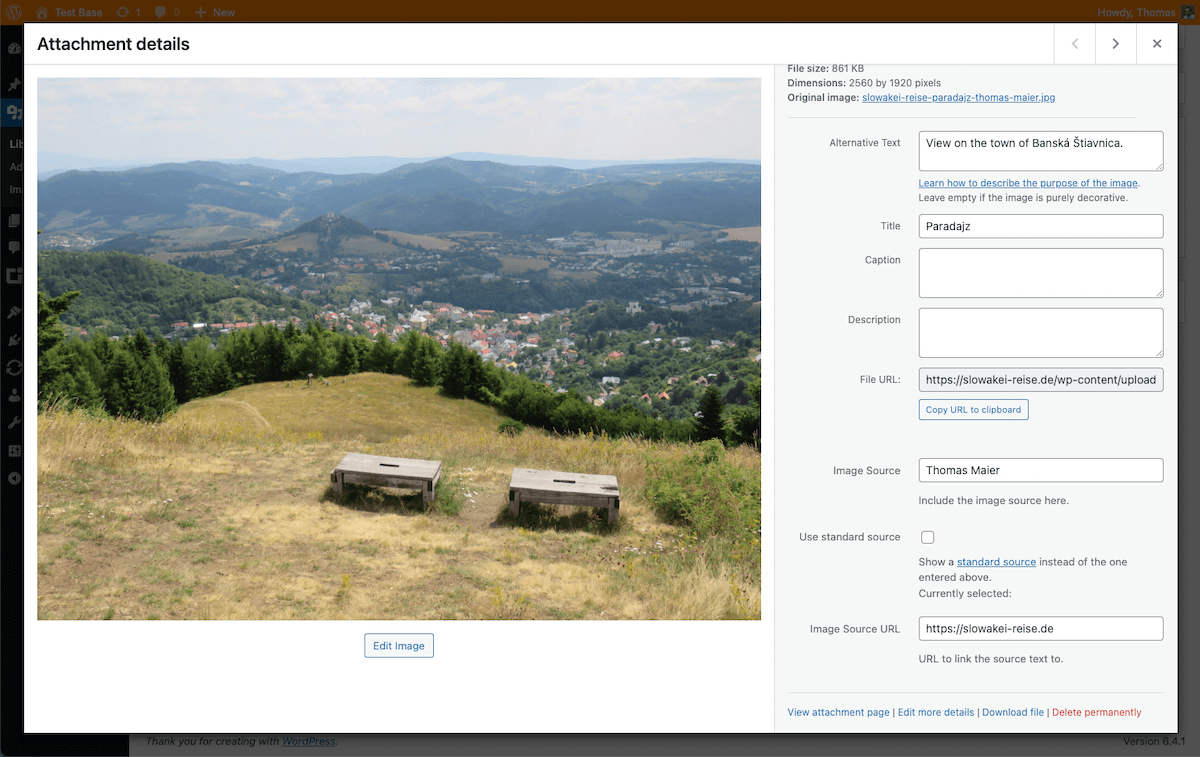Image resolution: width=1200 pixels, height=757 pixels.
Task: Open the WordPress link in footer
Action: tap(308, 741)
